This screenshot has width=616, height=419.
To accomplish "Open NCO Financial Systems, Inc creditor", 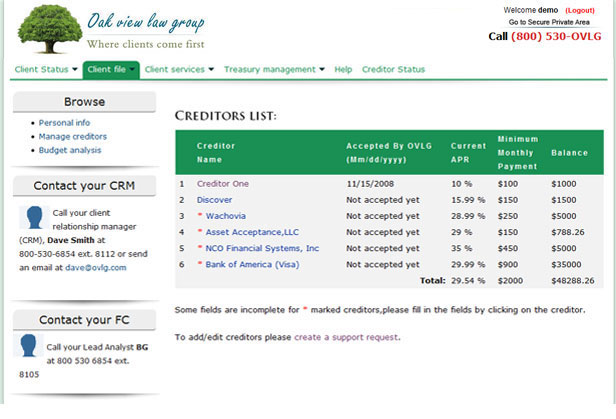I will pos(262,248).
